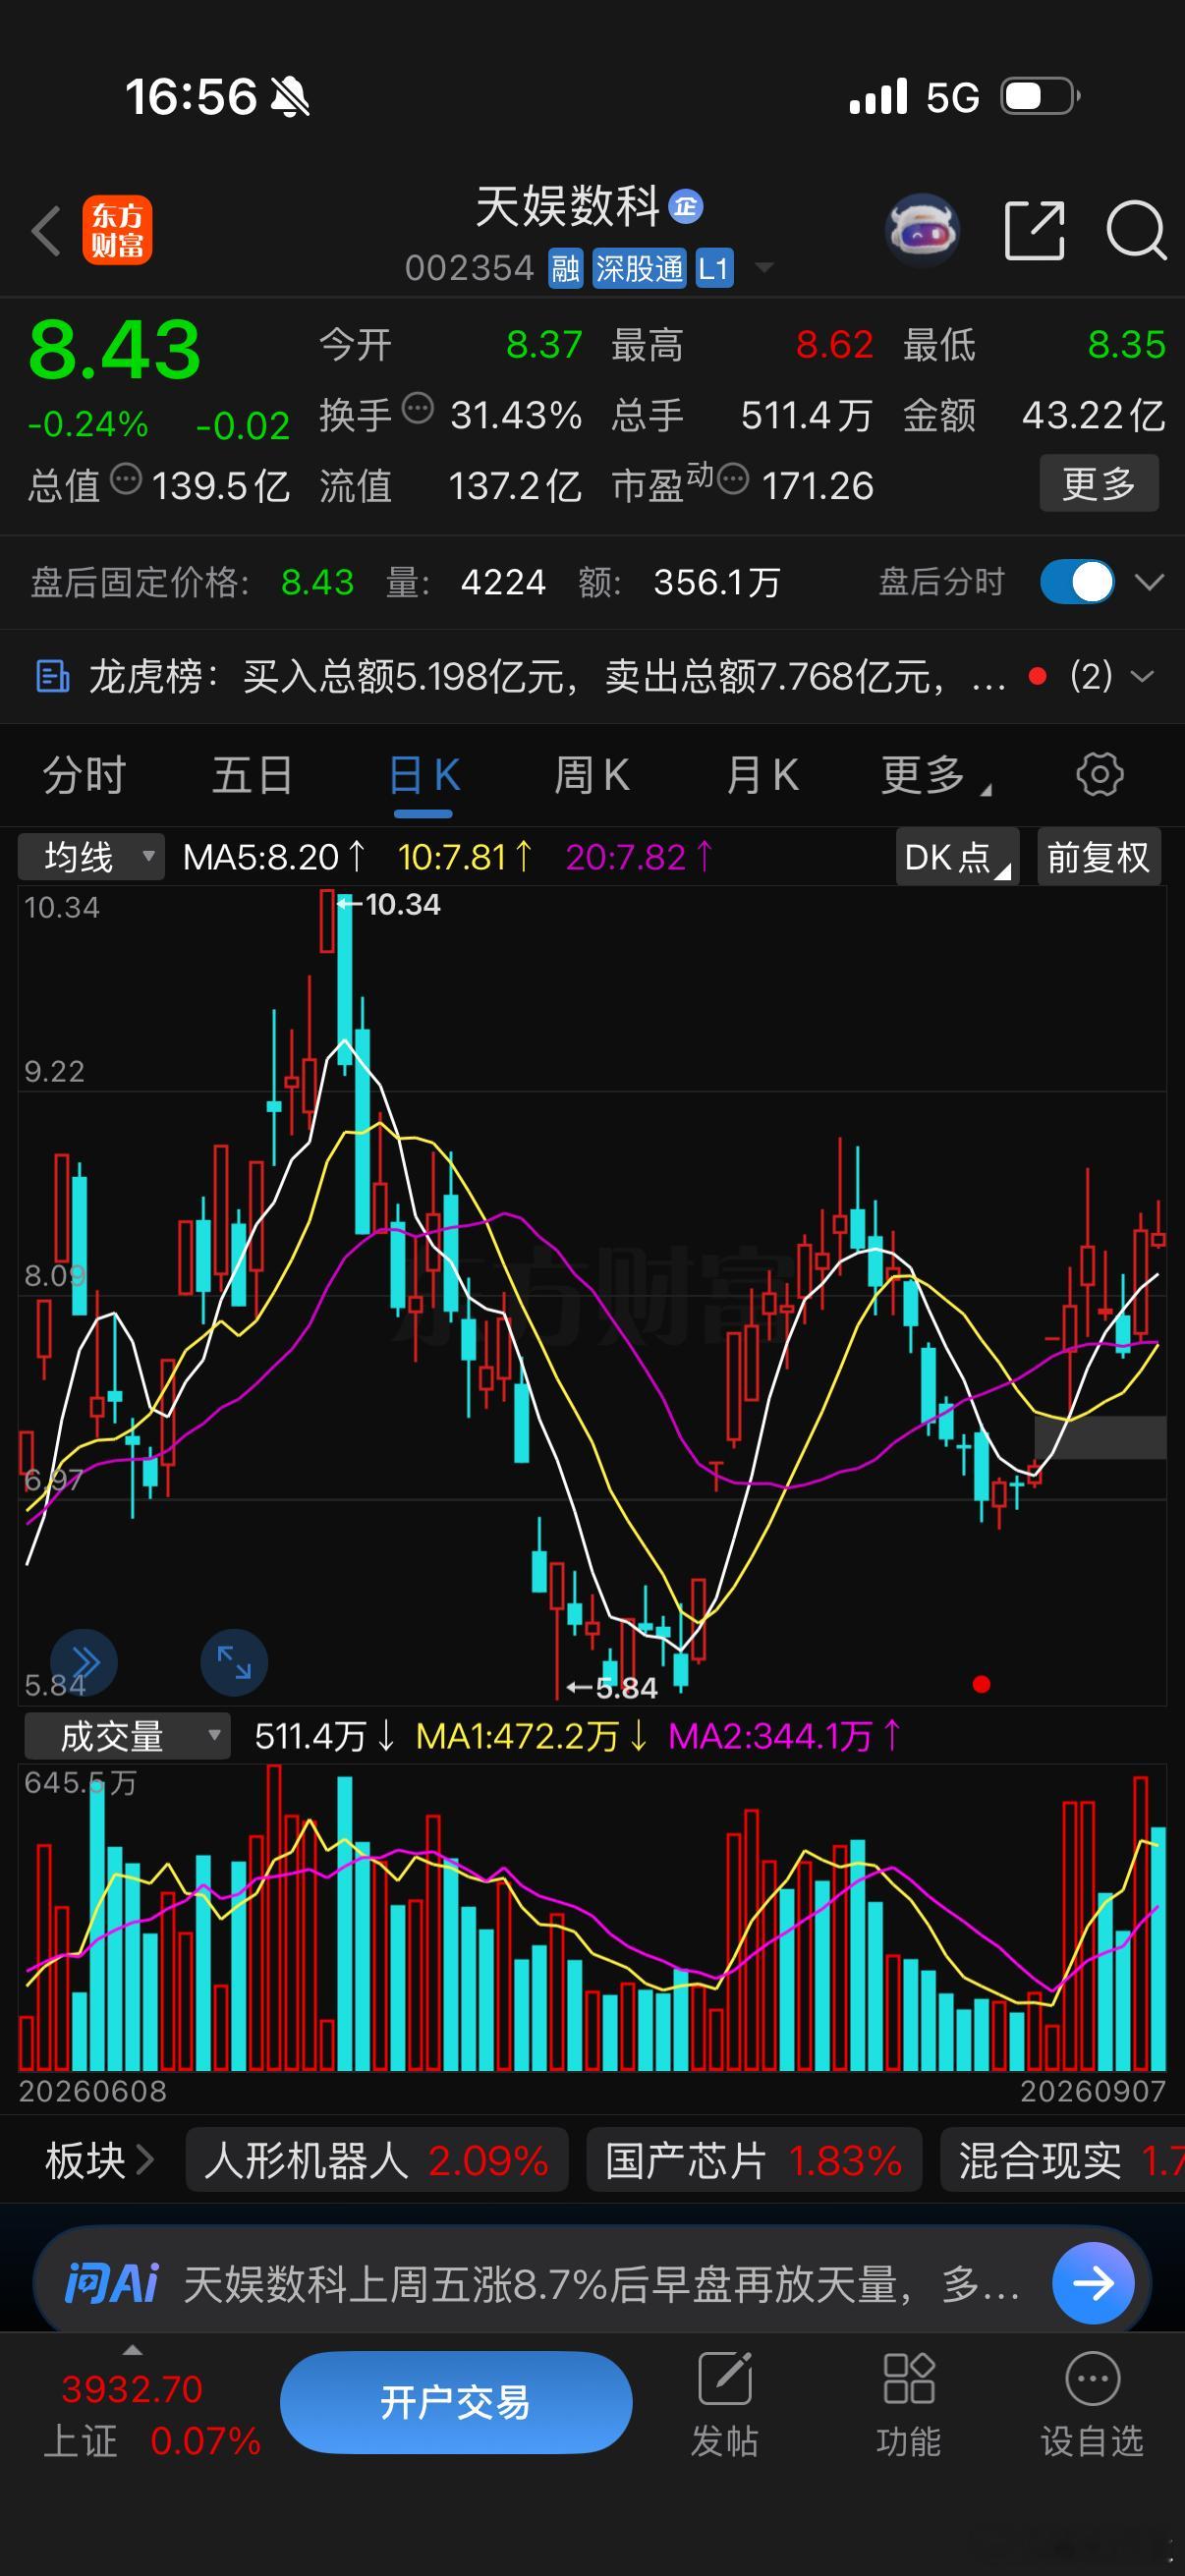
Task: Tap the info icon beside 总值
Action: click(126, 479)
